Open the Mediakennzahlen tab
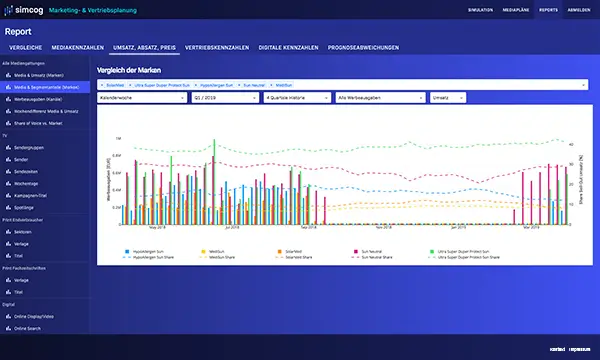 pyautogui.click(x=78, y=47)
